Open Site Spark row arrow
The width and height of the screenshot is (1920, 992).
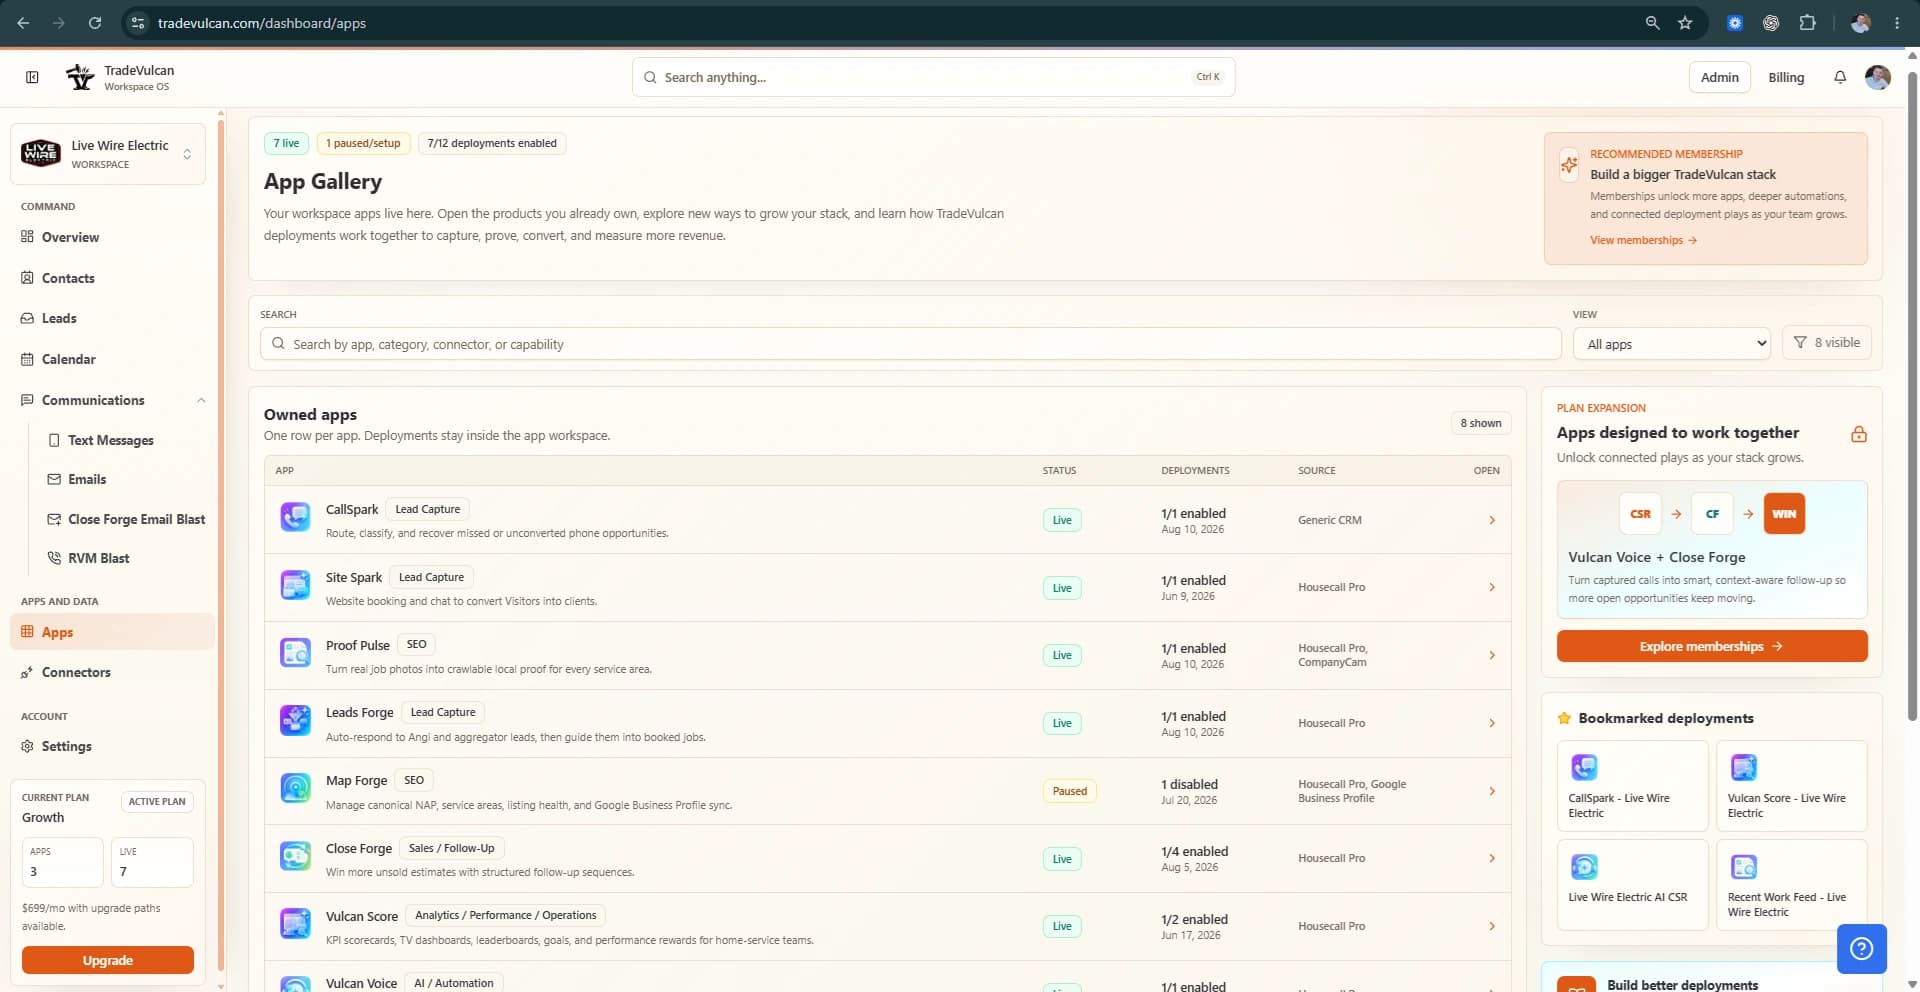[1492, 587]
